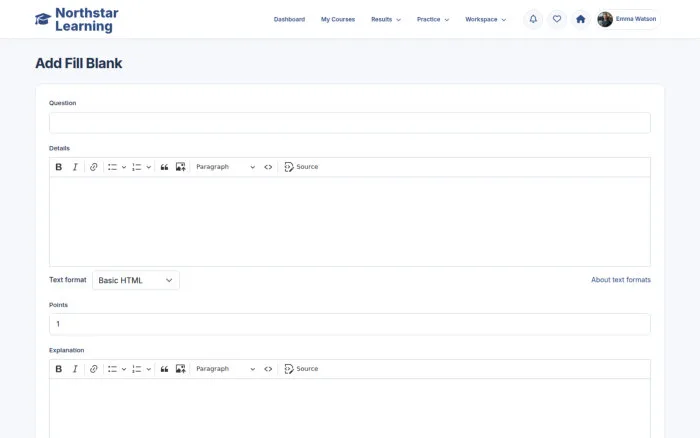Image resolution: width=700 pixels, height=438 pixels.
Task: Click into the Question input field
Action: click(x=350, y=123)
